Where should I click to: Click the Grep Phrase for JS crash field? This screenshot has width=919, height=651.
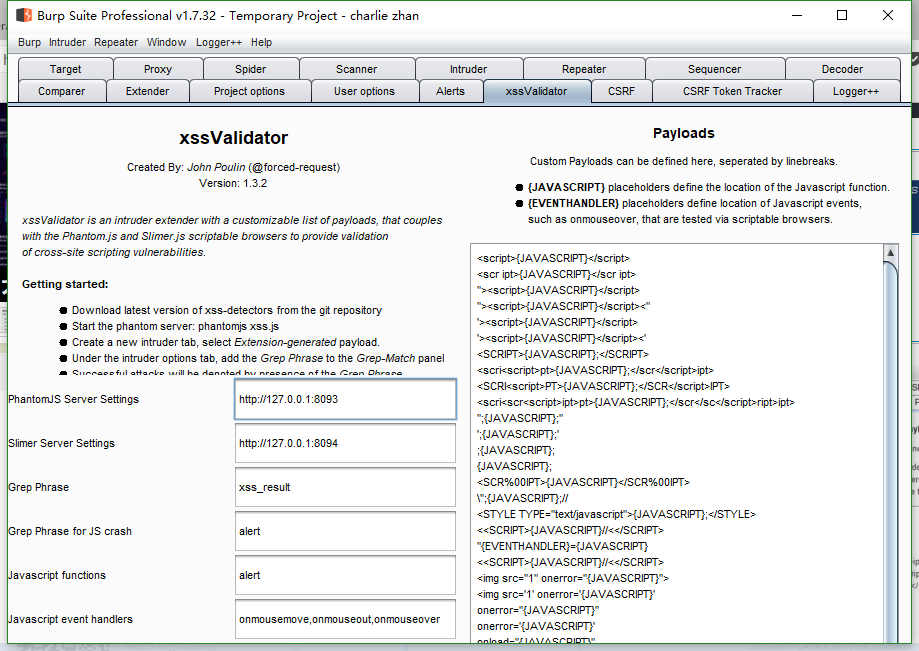coord(345,531)
